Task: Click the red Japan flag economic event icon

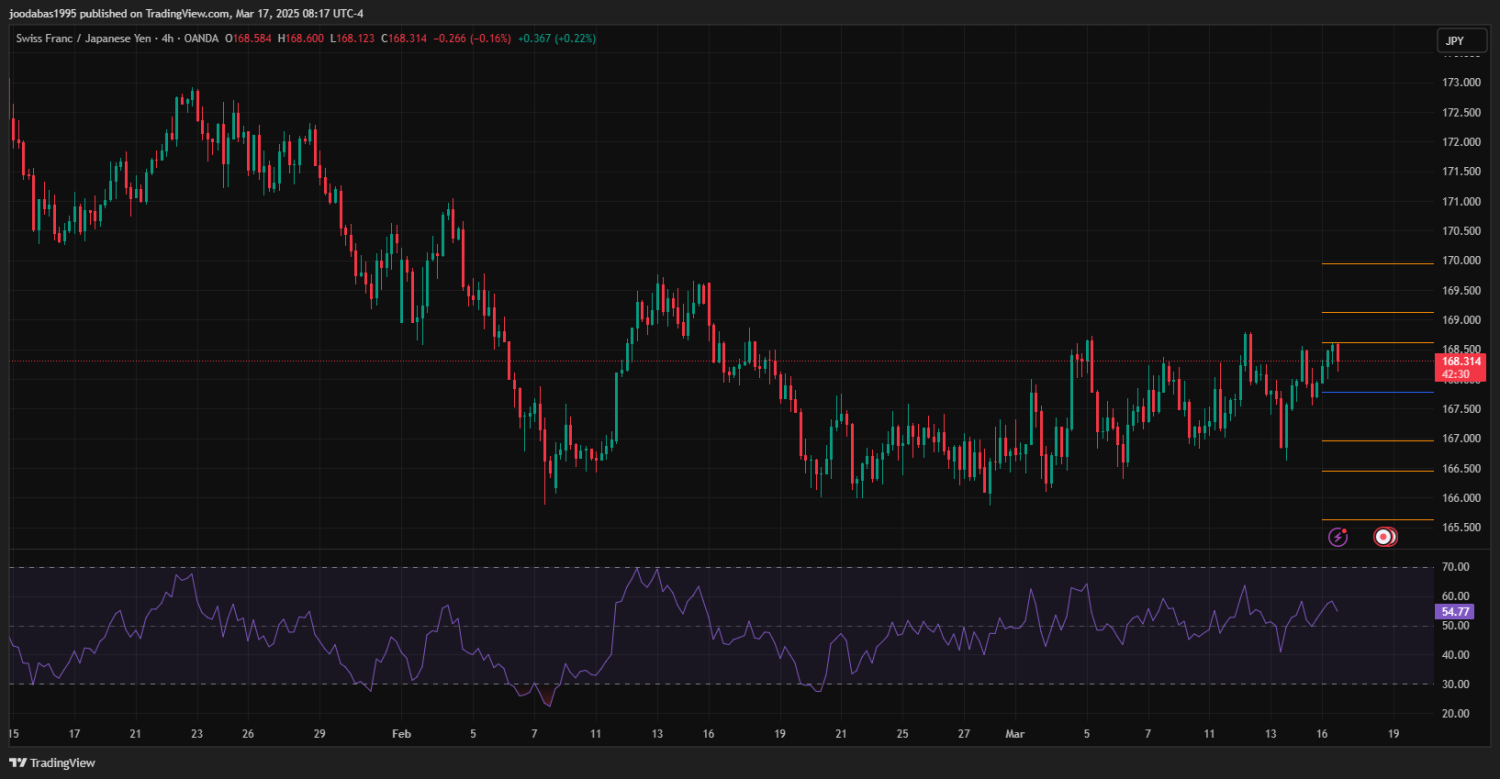Action: coord(1384,537)
